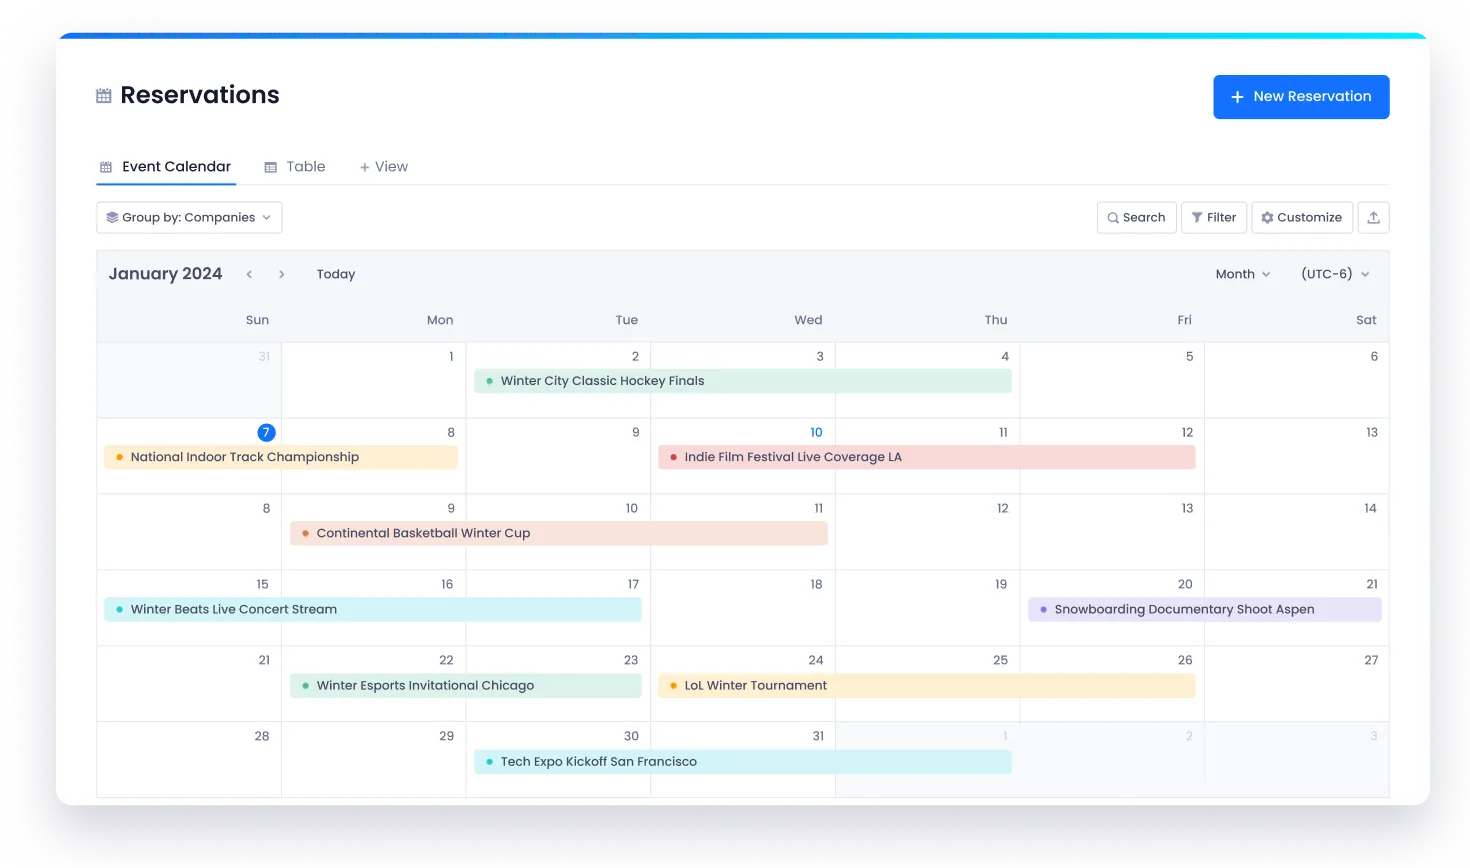The width and height of the screenshot is (1470, 868).
Task: Jump to Today in the calendar
Action: point(336,274)
